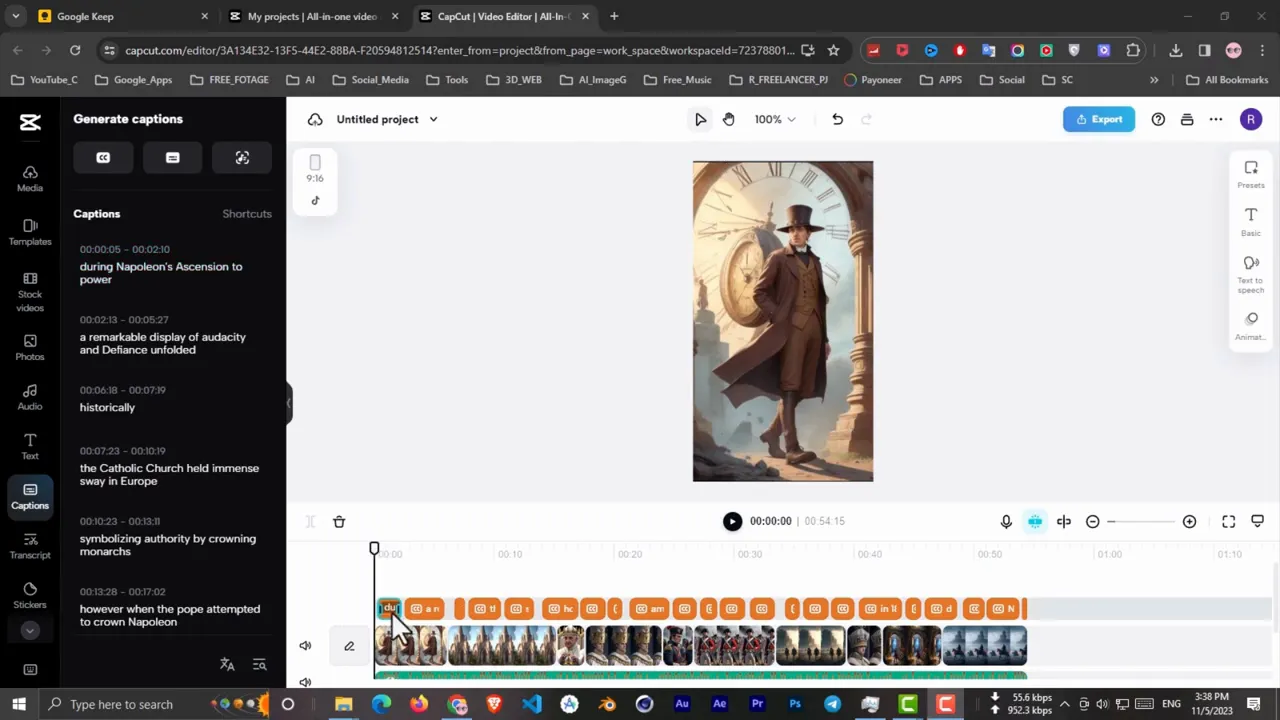The image size is (1280, 720).
Task: Open Text to speech panel
Action: [x=1251, y=274]
